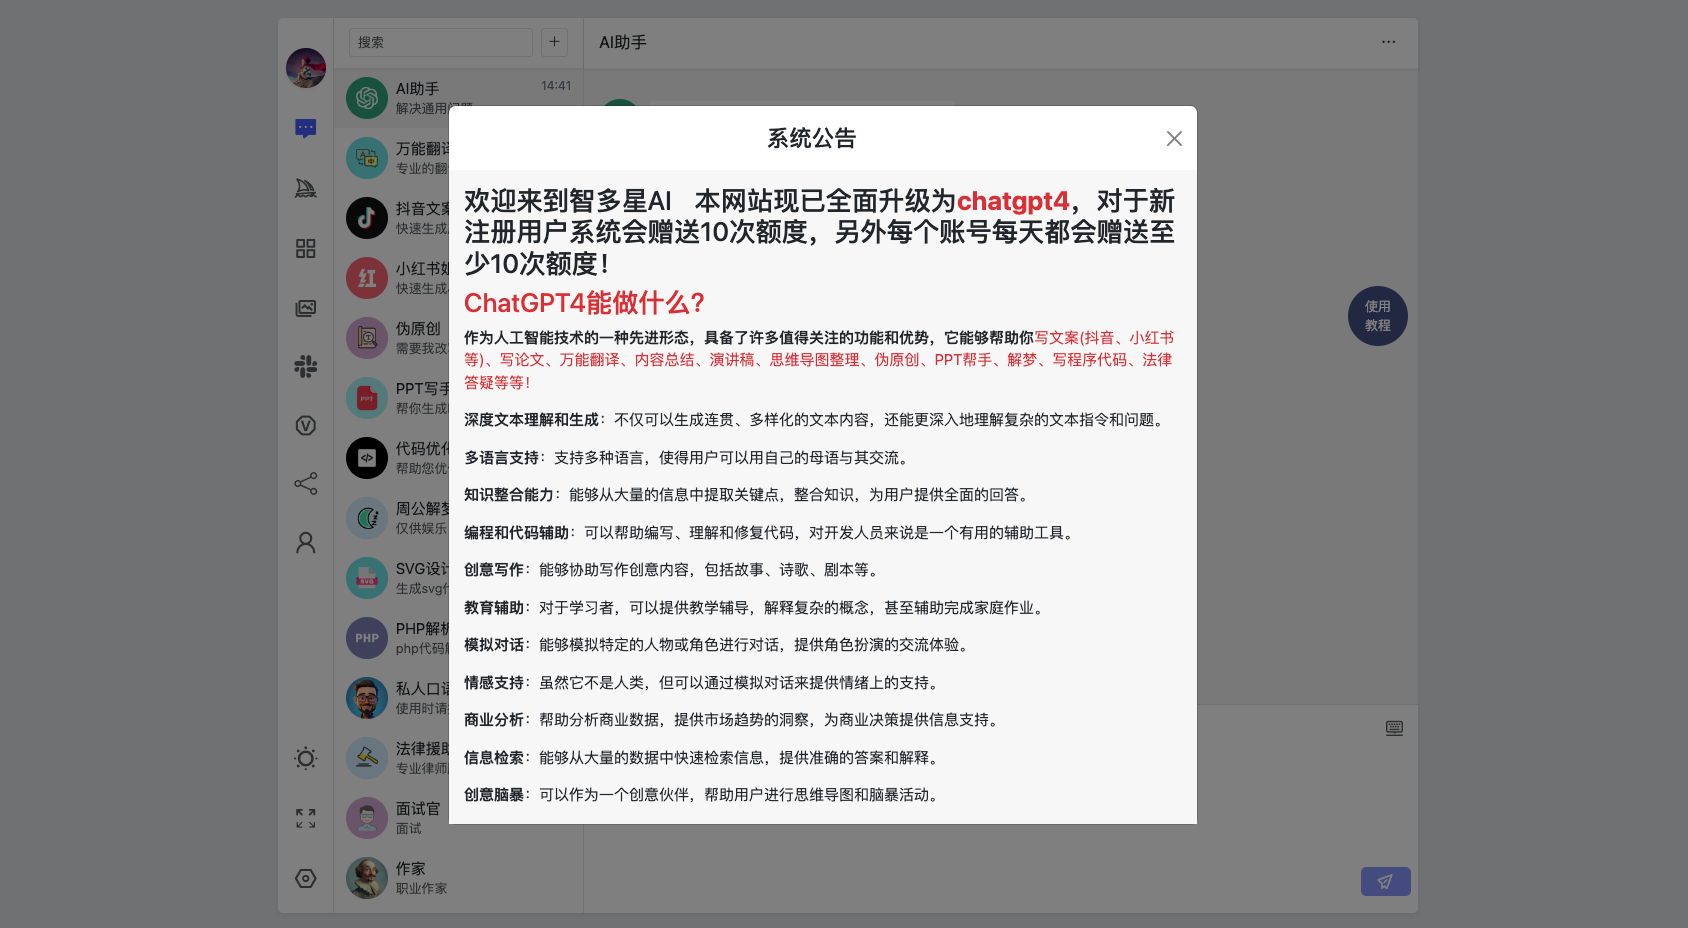Click the 14:41 timestamp on AI助手
Viewport: 1688px width, 928px height.
(x=556, y=86)
